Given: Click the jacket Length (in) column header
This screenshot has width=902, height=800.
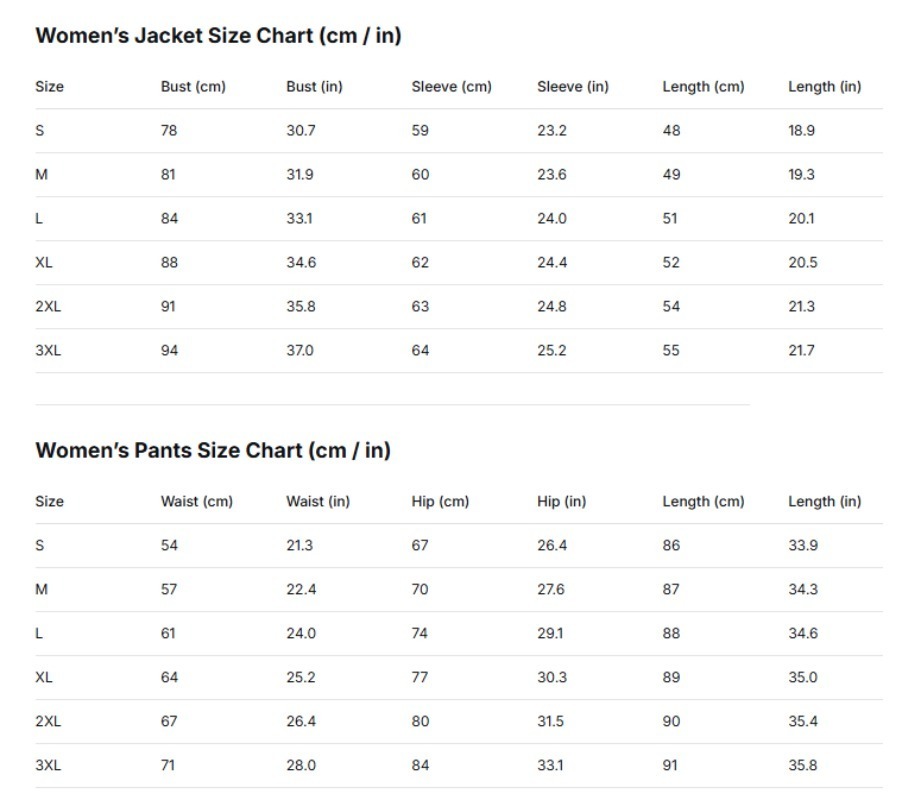Looking at the screenshot, I should [824, 87].
